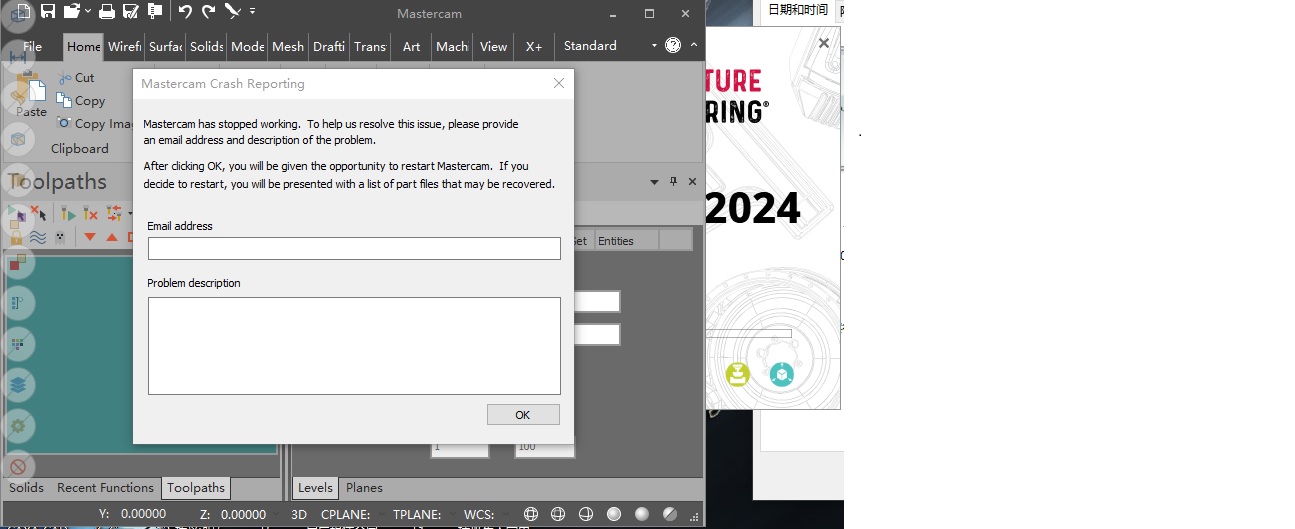Toggle the pin on the Levels panel
This screenshot has width=1295, height=529.
(x=673, y=182)
